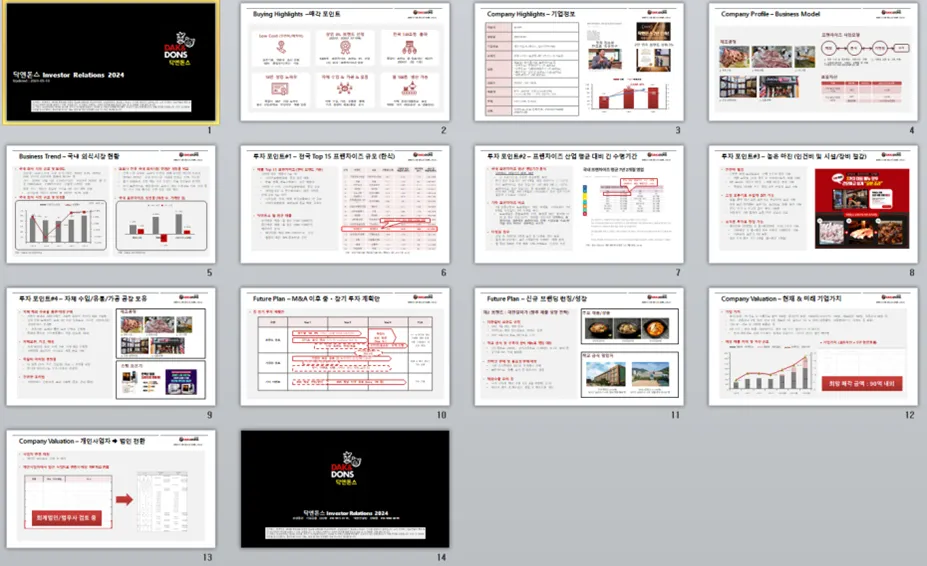The image size is (927, 566).
Task: Select the Business Trend slide 5
Action: 110,204
